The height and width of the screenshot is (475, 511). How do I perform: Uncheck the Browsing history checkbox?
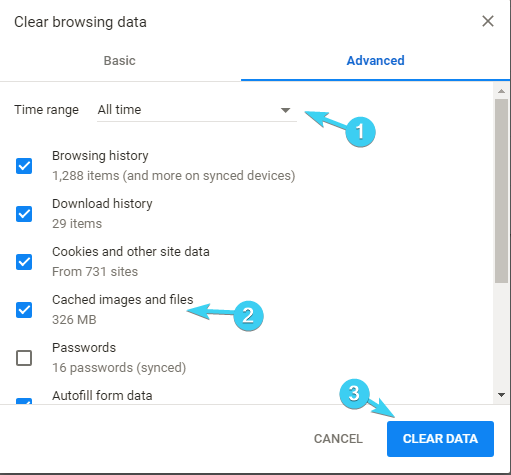pyautogui.click(x=24, y=166)
